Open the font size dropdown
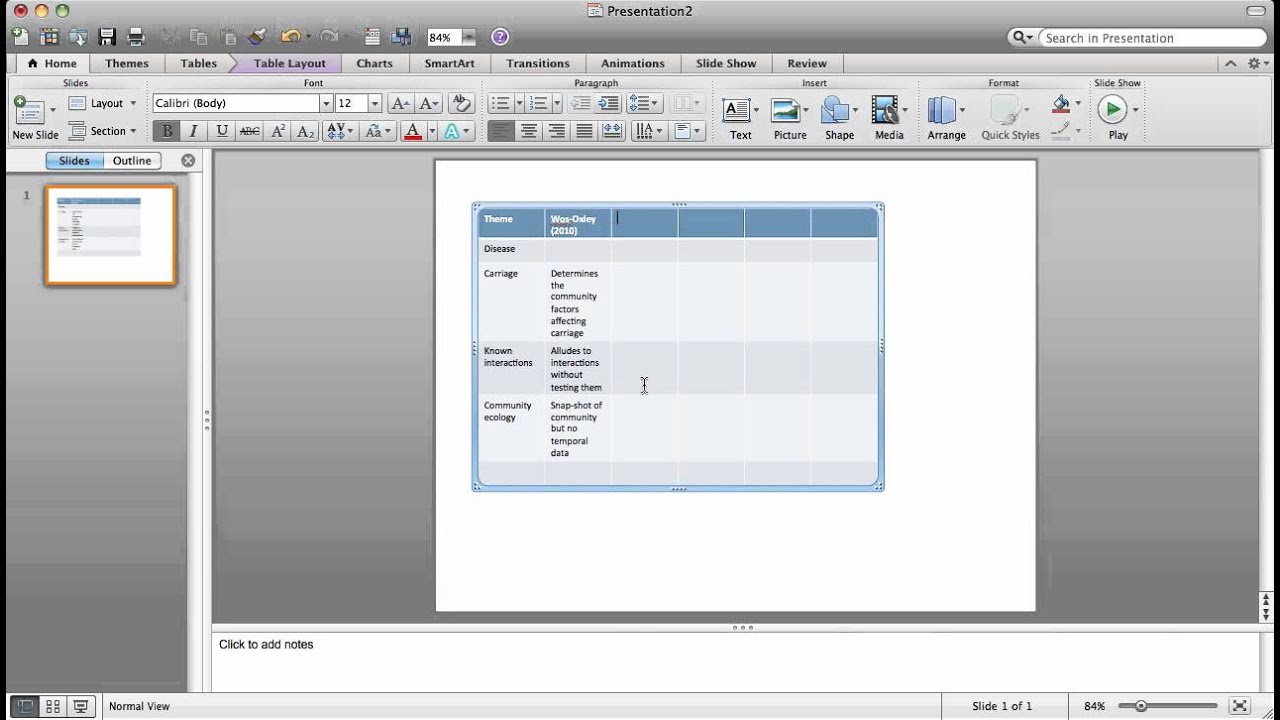The width and height of the screenshot is (1280, 720). coord(375,103)
